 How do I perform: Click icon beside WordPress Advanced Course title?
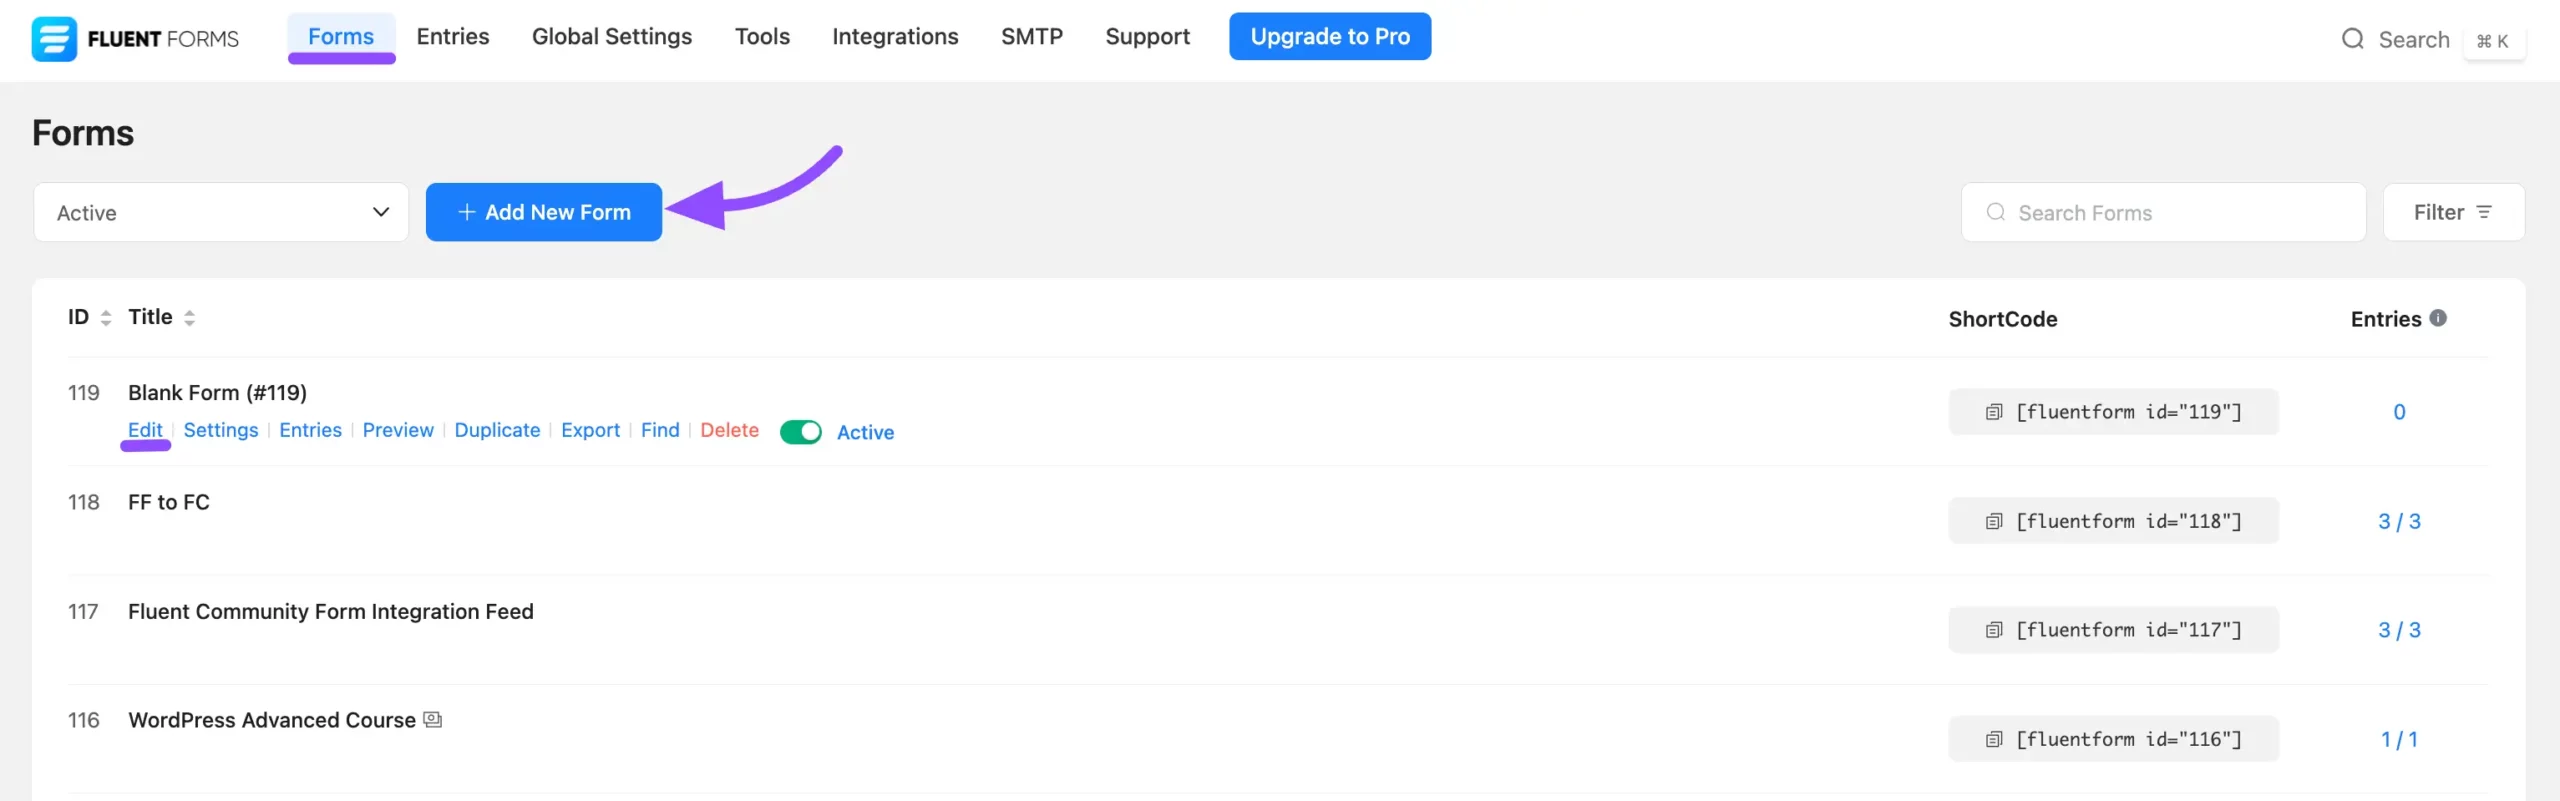433,720
